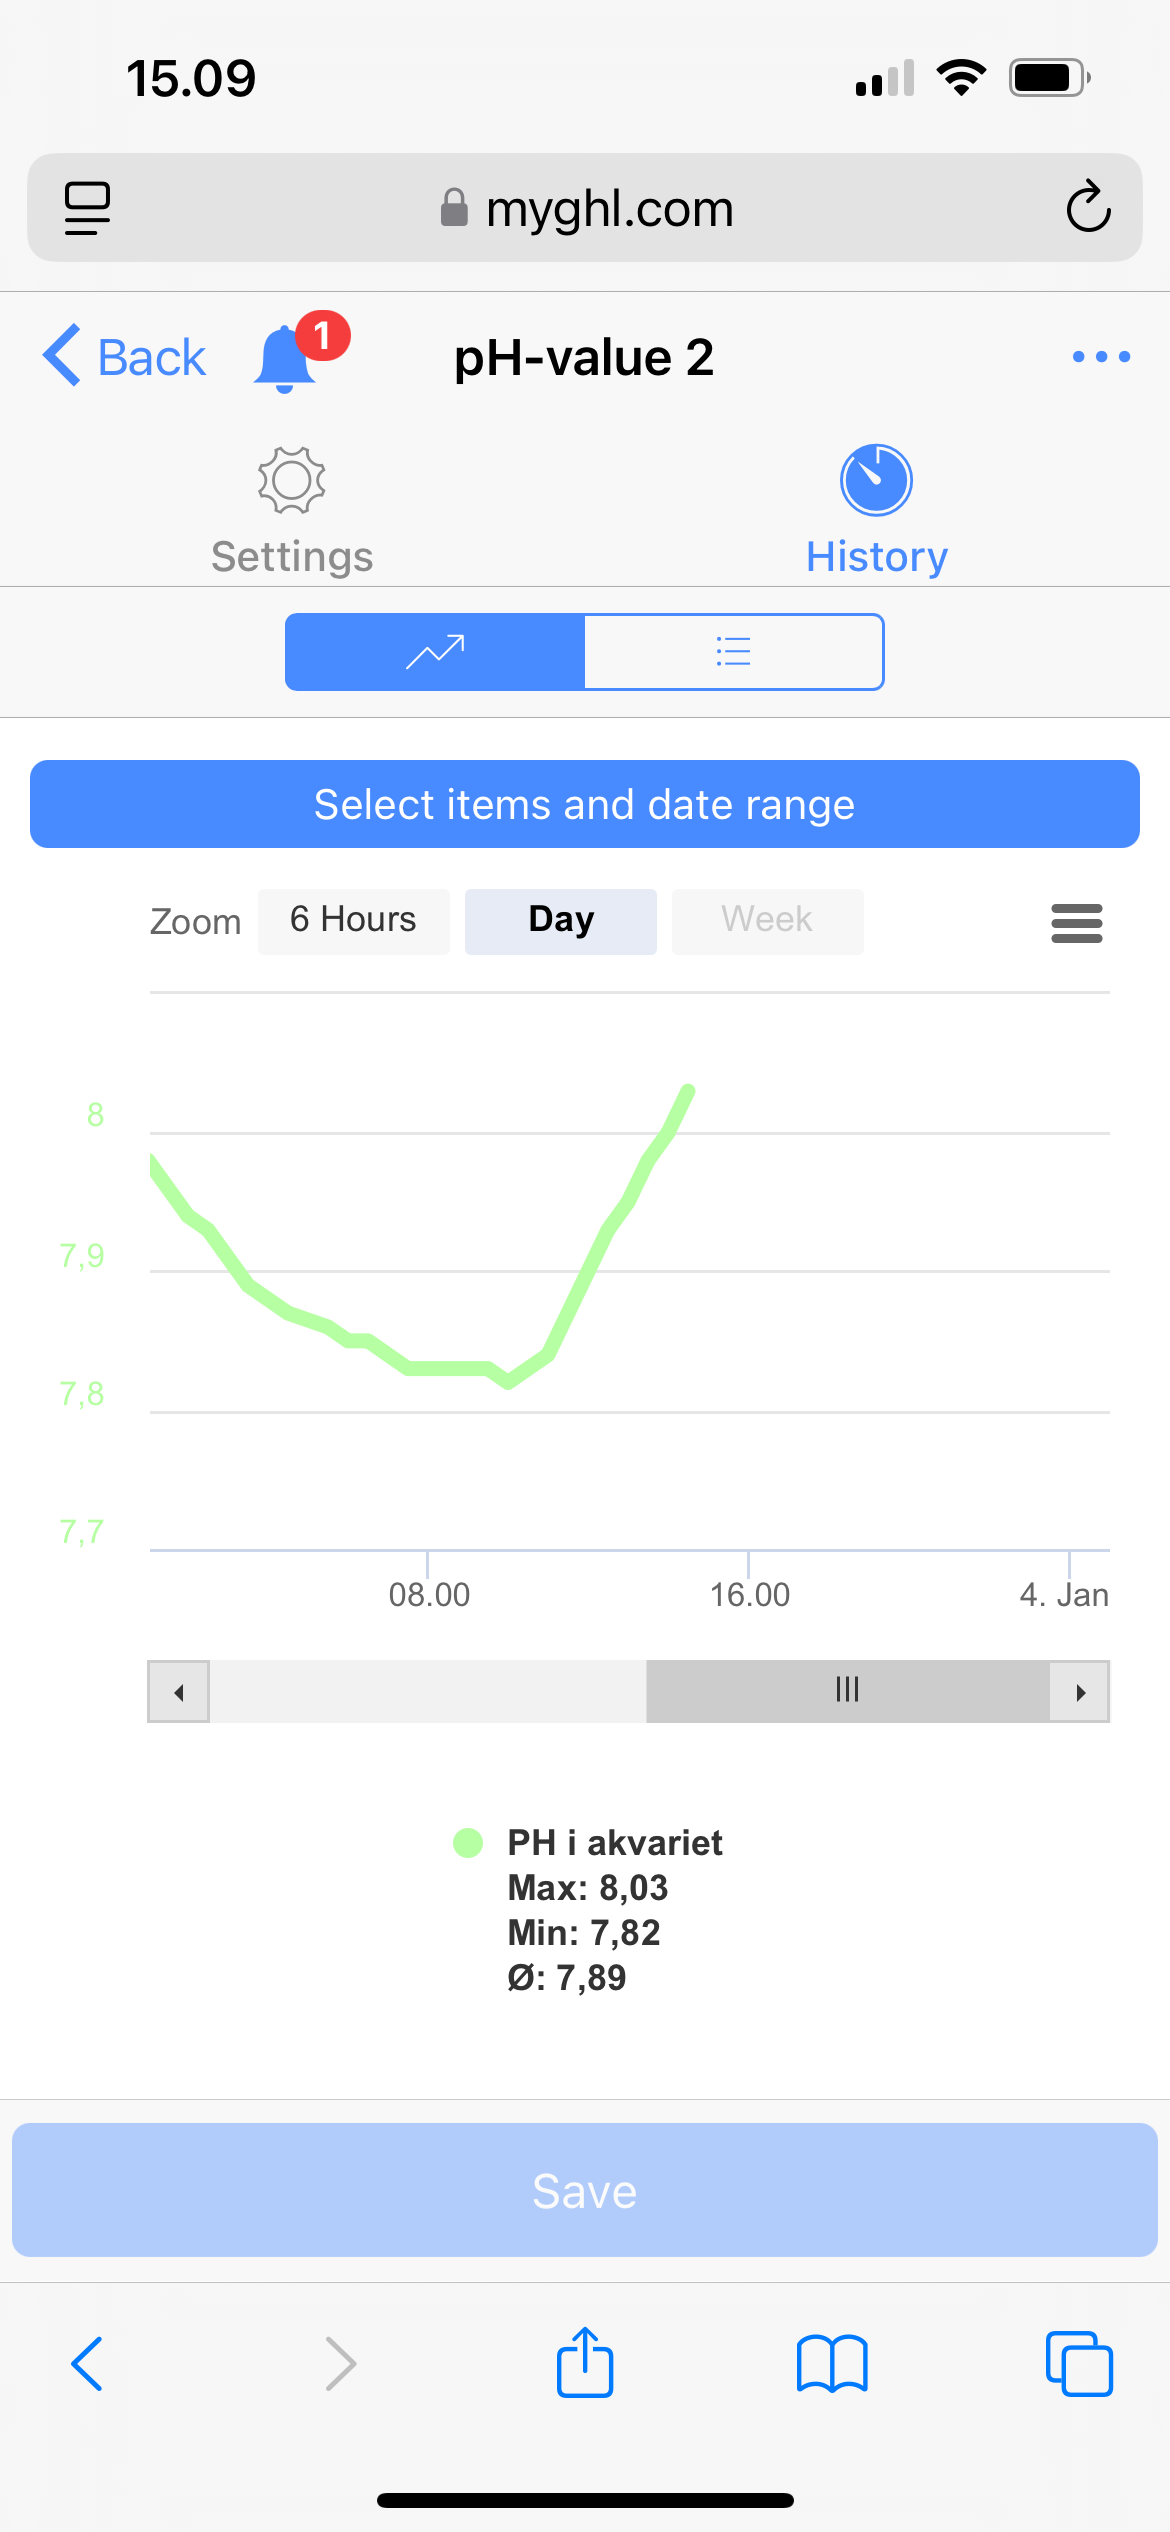The image size is (1170, 2532).
Task: Tap the Save button
Action: (585, 2190)
